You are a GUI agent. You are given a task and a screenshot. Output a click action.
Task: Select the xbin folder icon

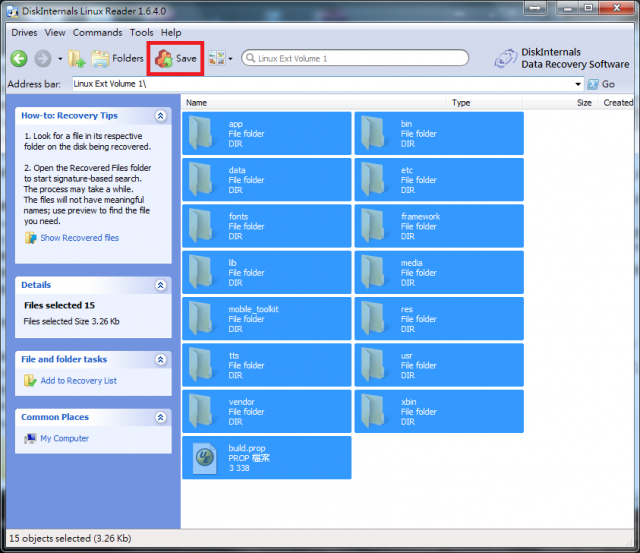pos(373,411)
